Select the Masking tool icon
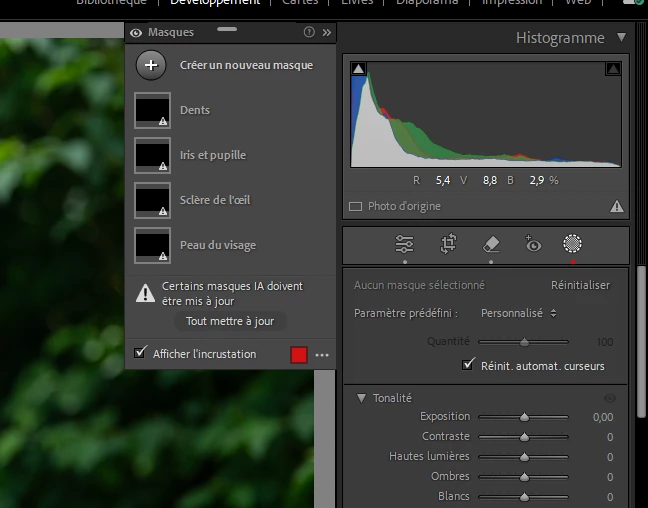The height and width of the screenshot is (508, 648). 572,243
